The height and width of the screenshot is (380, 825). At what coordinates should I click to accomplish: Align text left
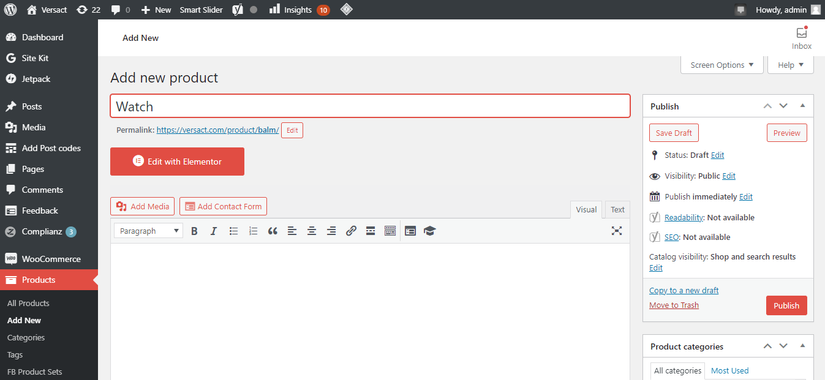292,231
